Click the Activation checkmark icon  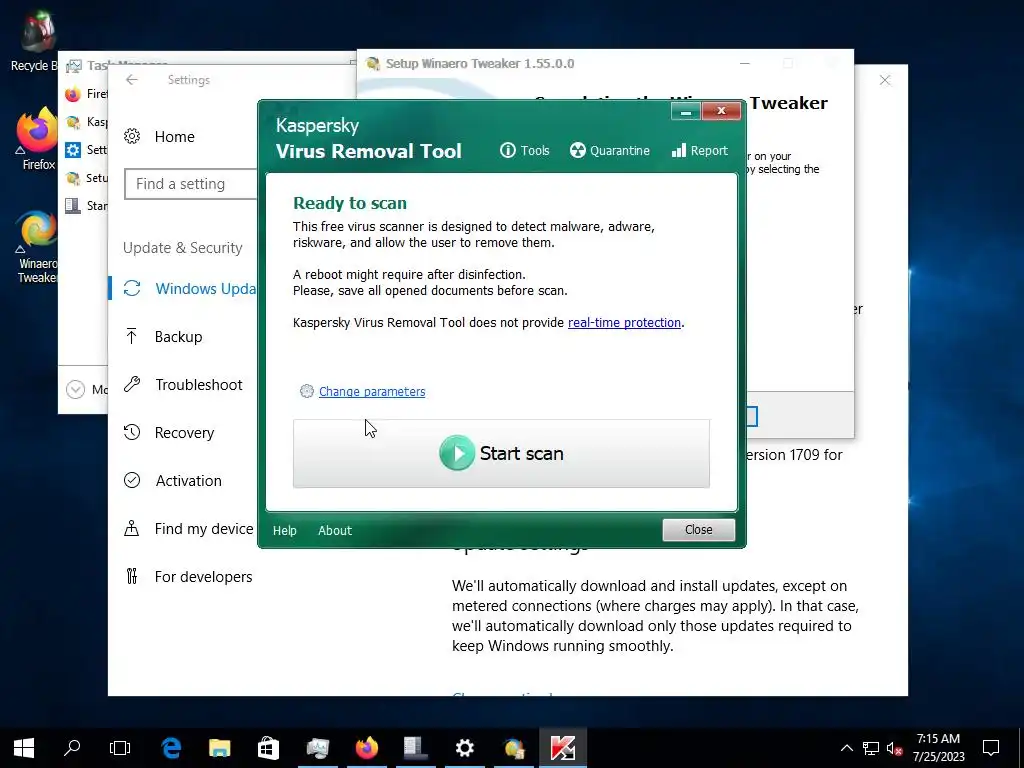(x=132, y=480)
